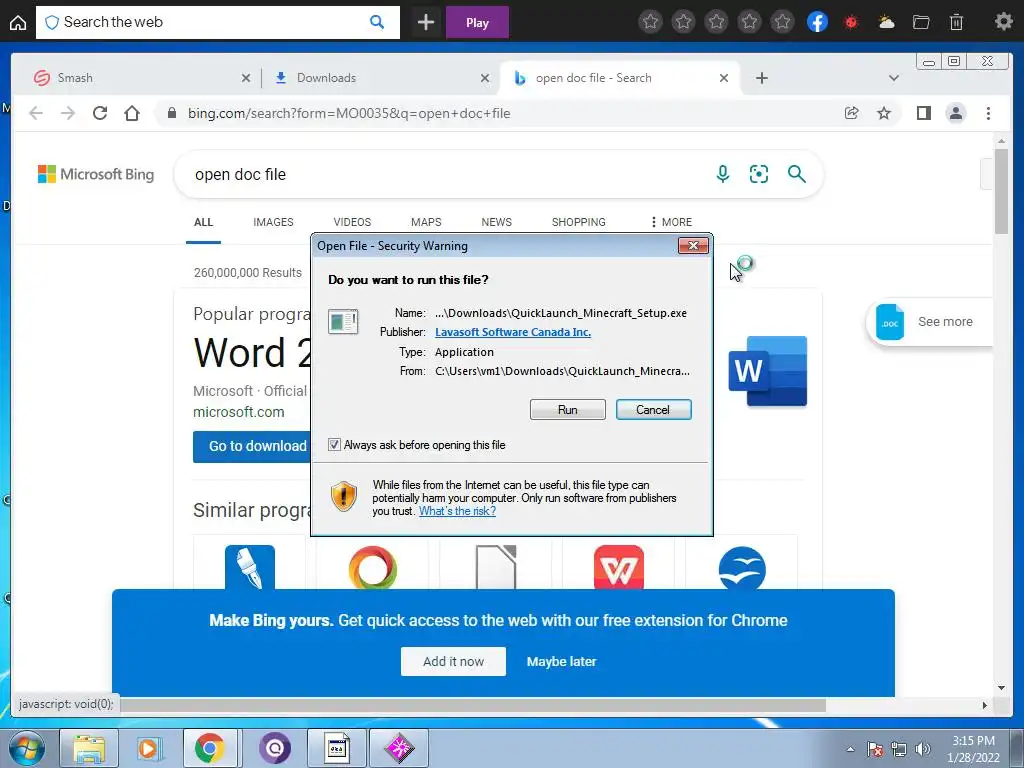Image resolution: width=1024 pixels, height=768 pixels.
Task: Click the Chrome taskbar icon
Action: click(209, 748)
